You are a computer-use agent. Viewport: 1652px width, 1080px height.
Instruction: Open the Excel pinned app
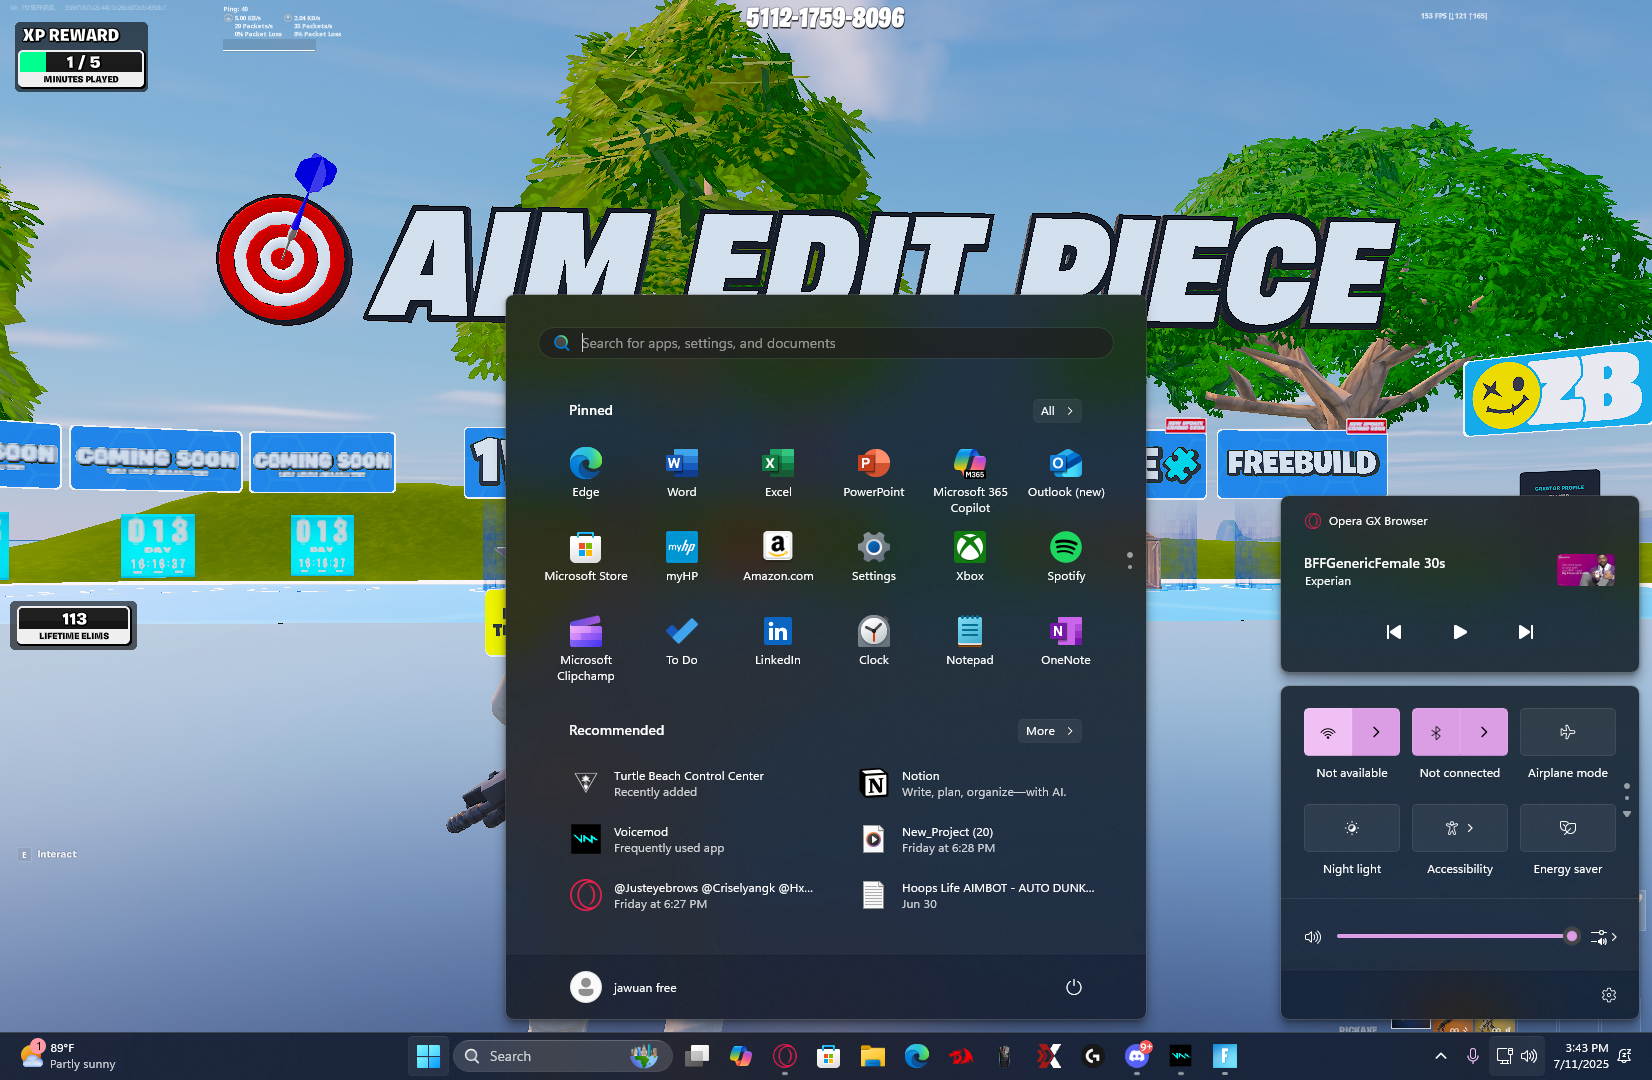pos(777,472)
